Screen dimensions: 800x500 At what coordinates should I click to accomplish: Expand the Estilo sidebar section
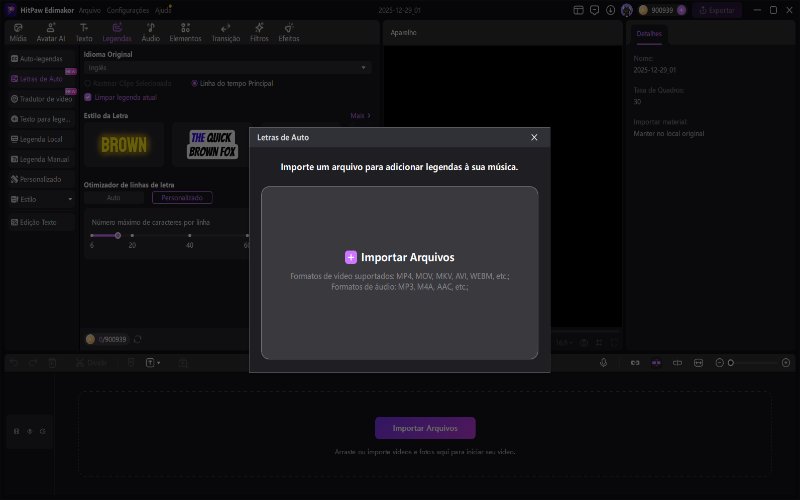pyautogui.click(x=41, y=199)
